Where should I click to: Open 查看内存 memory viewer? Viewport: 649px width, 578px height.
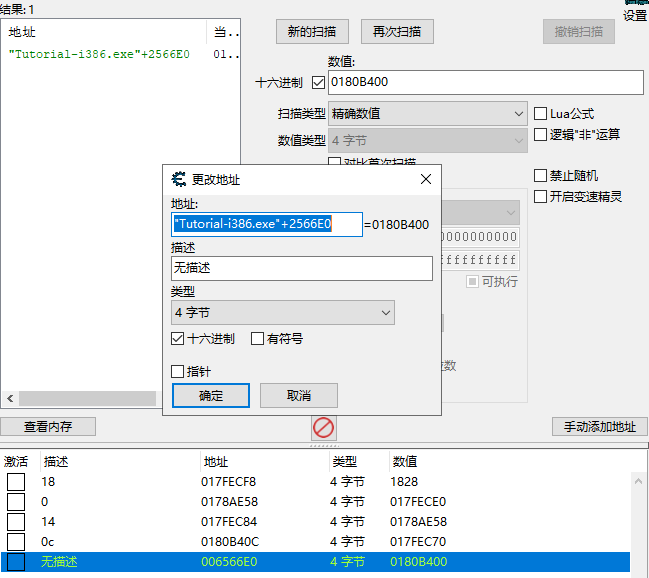point(48,426)
